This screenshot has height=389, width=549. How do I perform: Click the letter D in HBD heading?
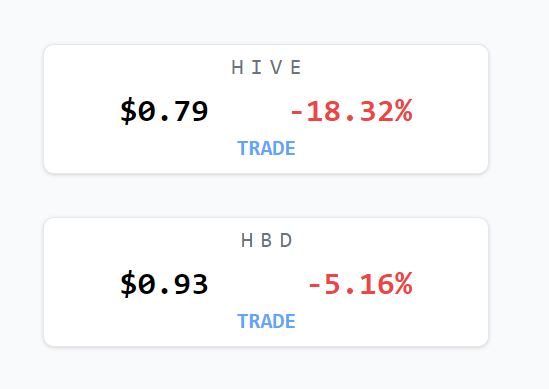[286, 240]
